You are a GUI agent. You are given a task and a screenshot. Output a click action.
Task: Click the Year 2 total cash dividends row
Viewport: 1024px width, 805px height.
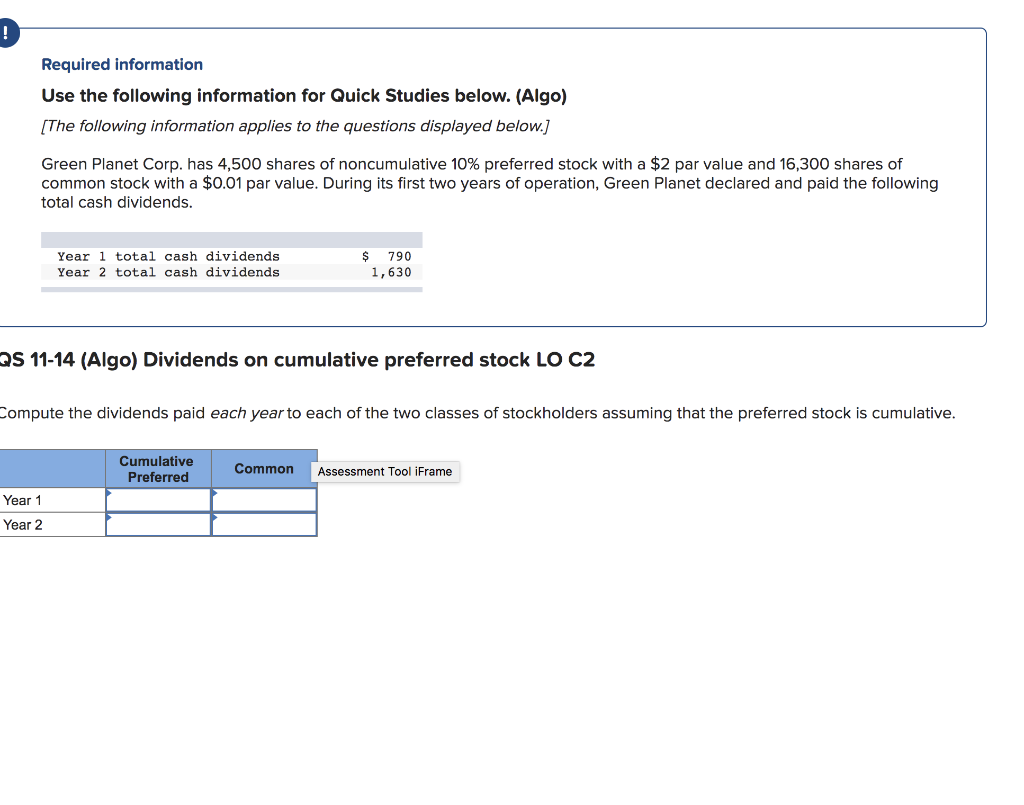[232, 272]
